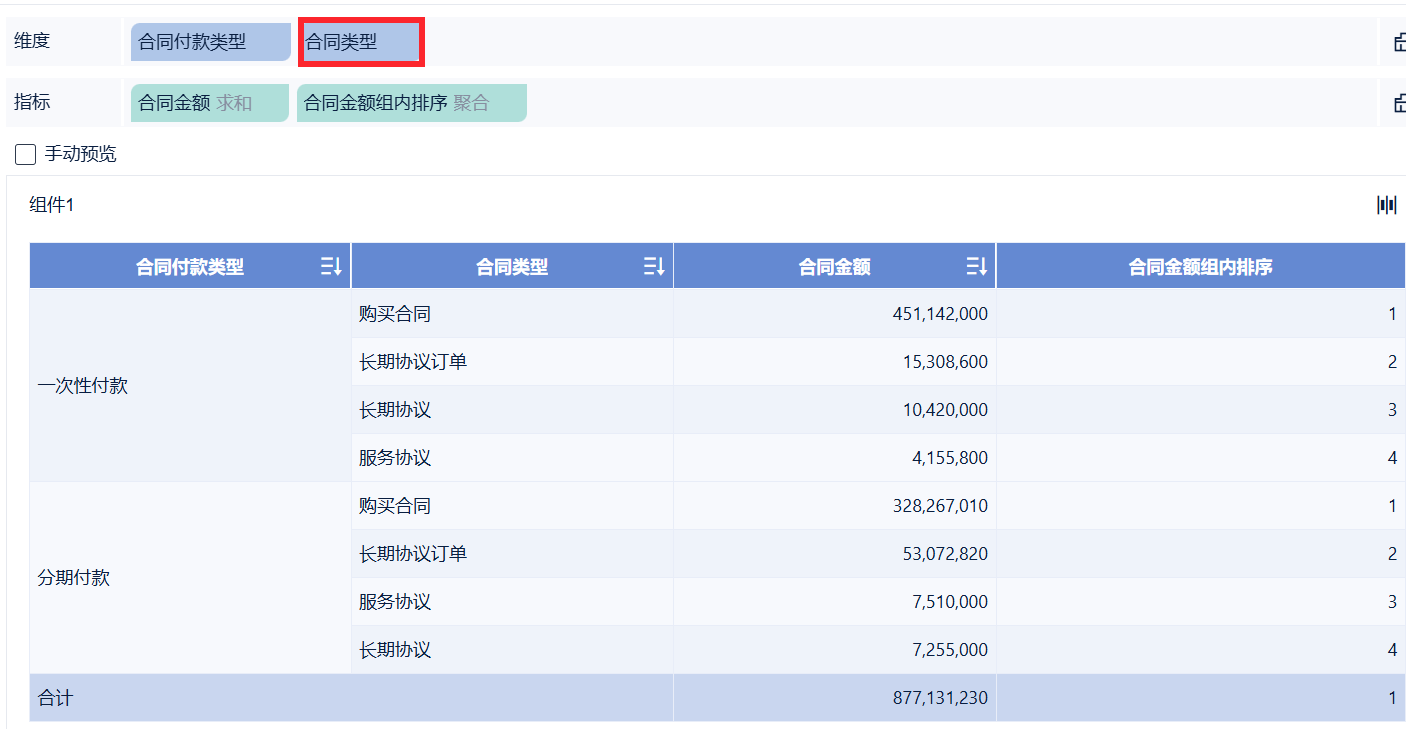Click the 维度 row label
The width and height of the screenshot is (1406, 729).
click(x=32, y=41)
